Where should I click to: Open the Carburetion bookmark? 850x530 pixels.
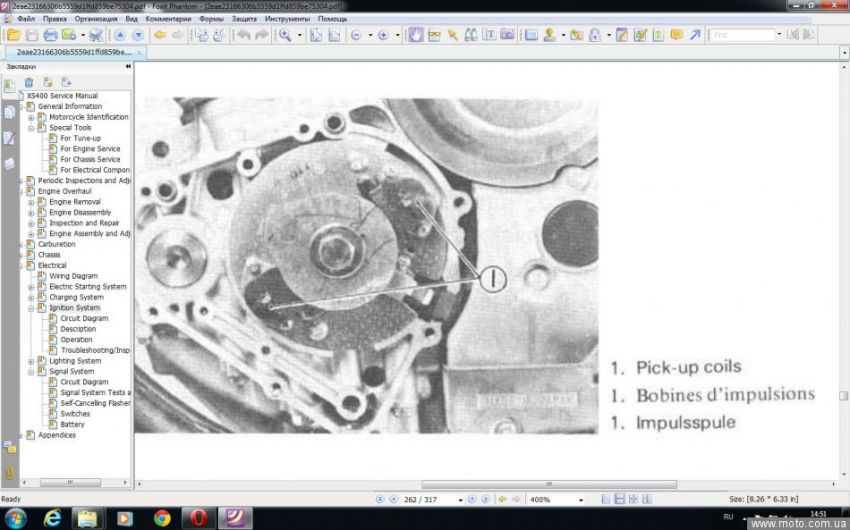point(57,244)
